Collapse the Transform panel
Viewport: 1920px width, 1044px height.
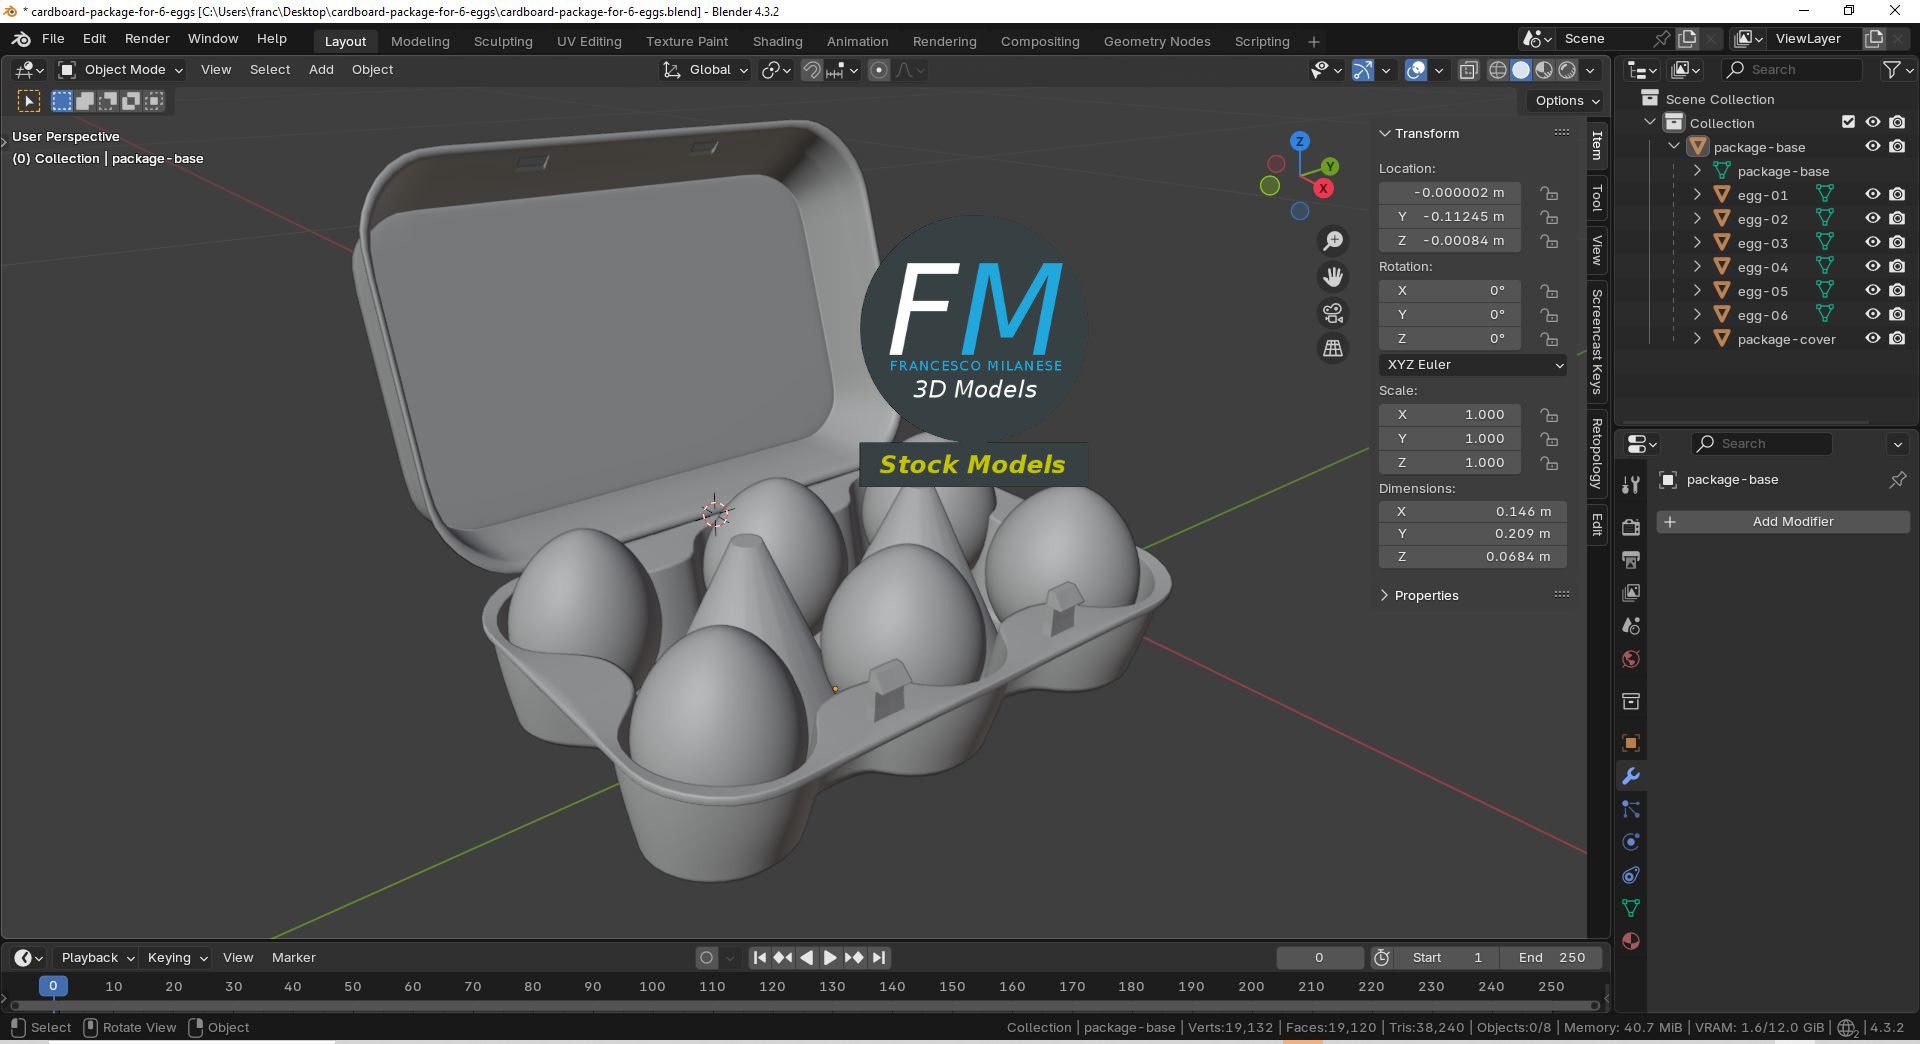click(x=1385, y=134)
